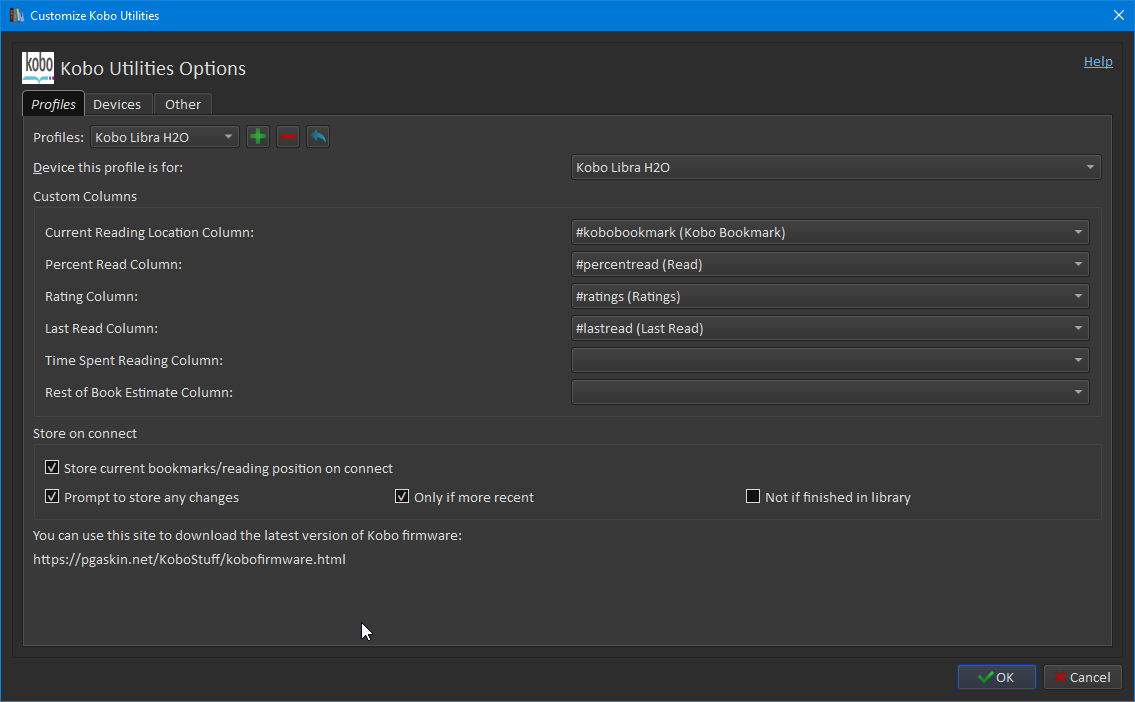
Task: Remove the profile with the red minus
Action: [288, 137]
